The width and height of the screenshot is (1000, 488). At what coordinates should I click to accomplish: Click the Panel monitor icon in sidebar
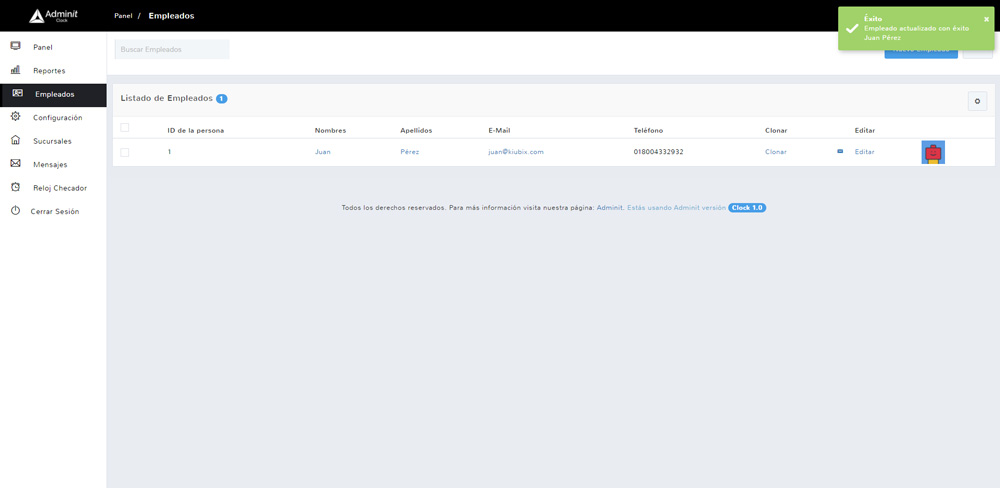[15, 47]
